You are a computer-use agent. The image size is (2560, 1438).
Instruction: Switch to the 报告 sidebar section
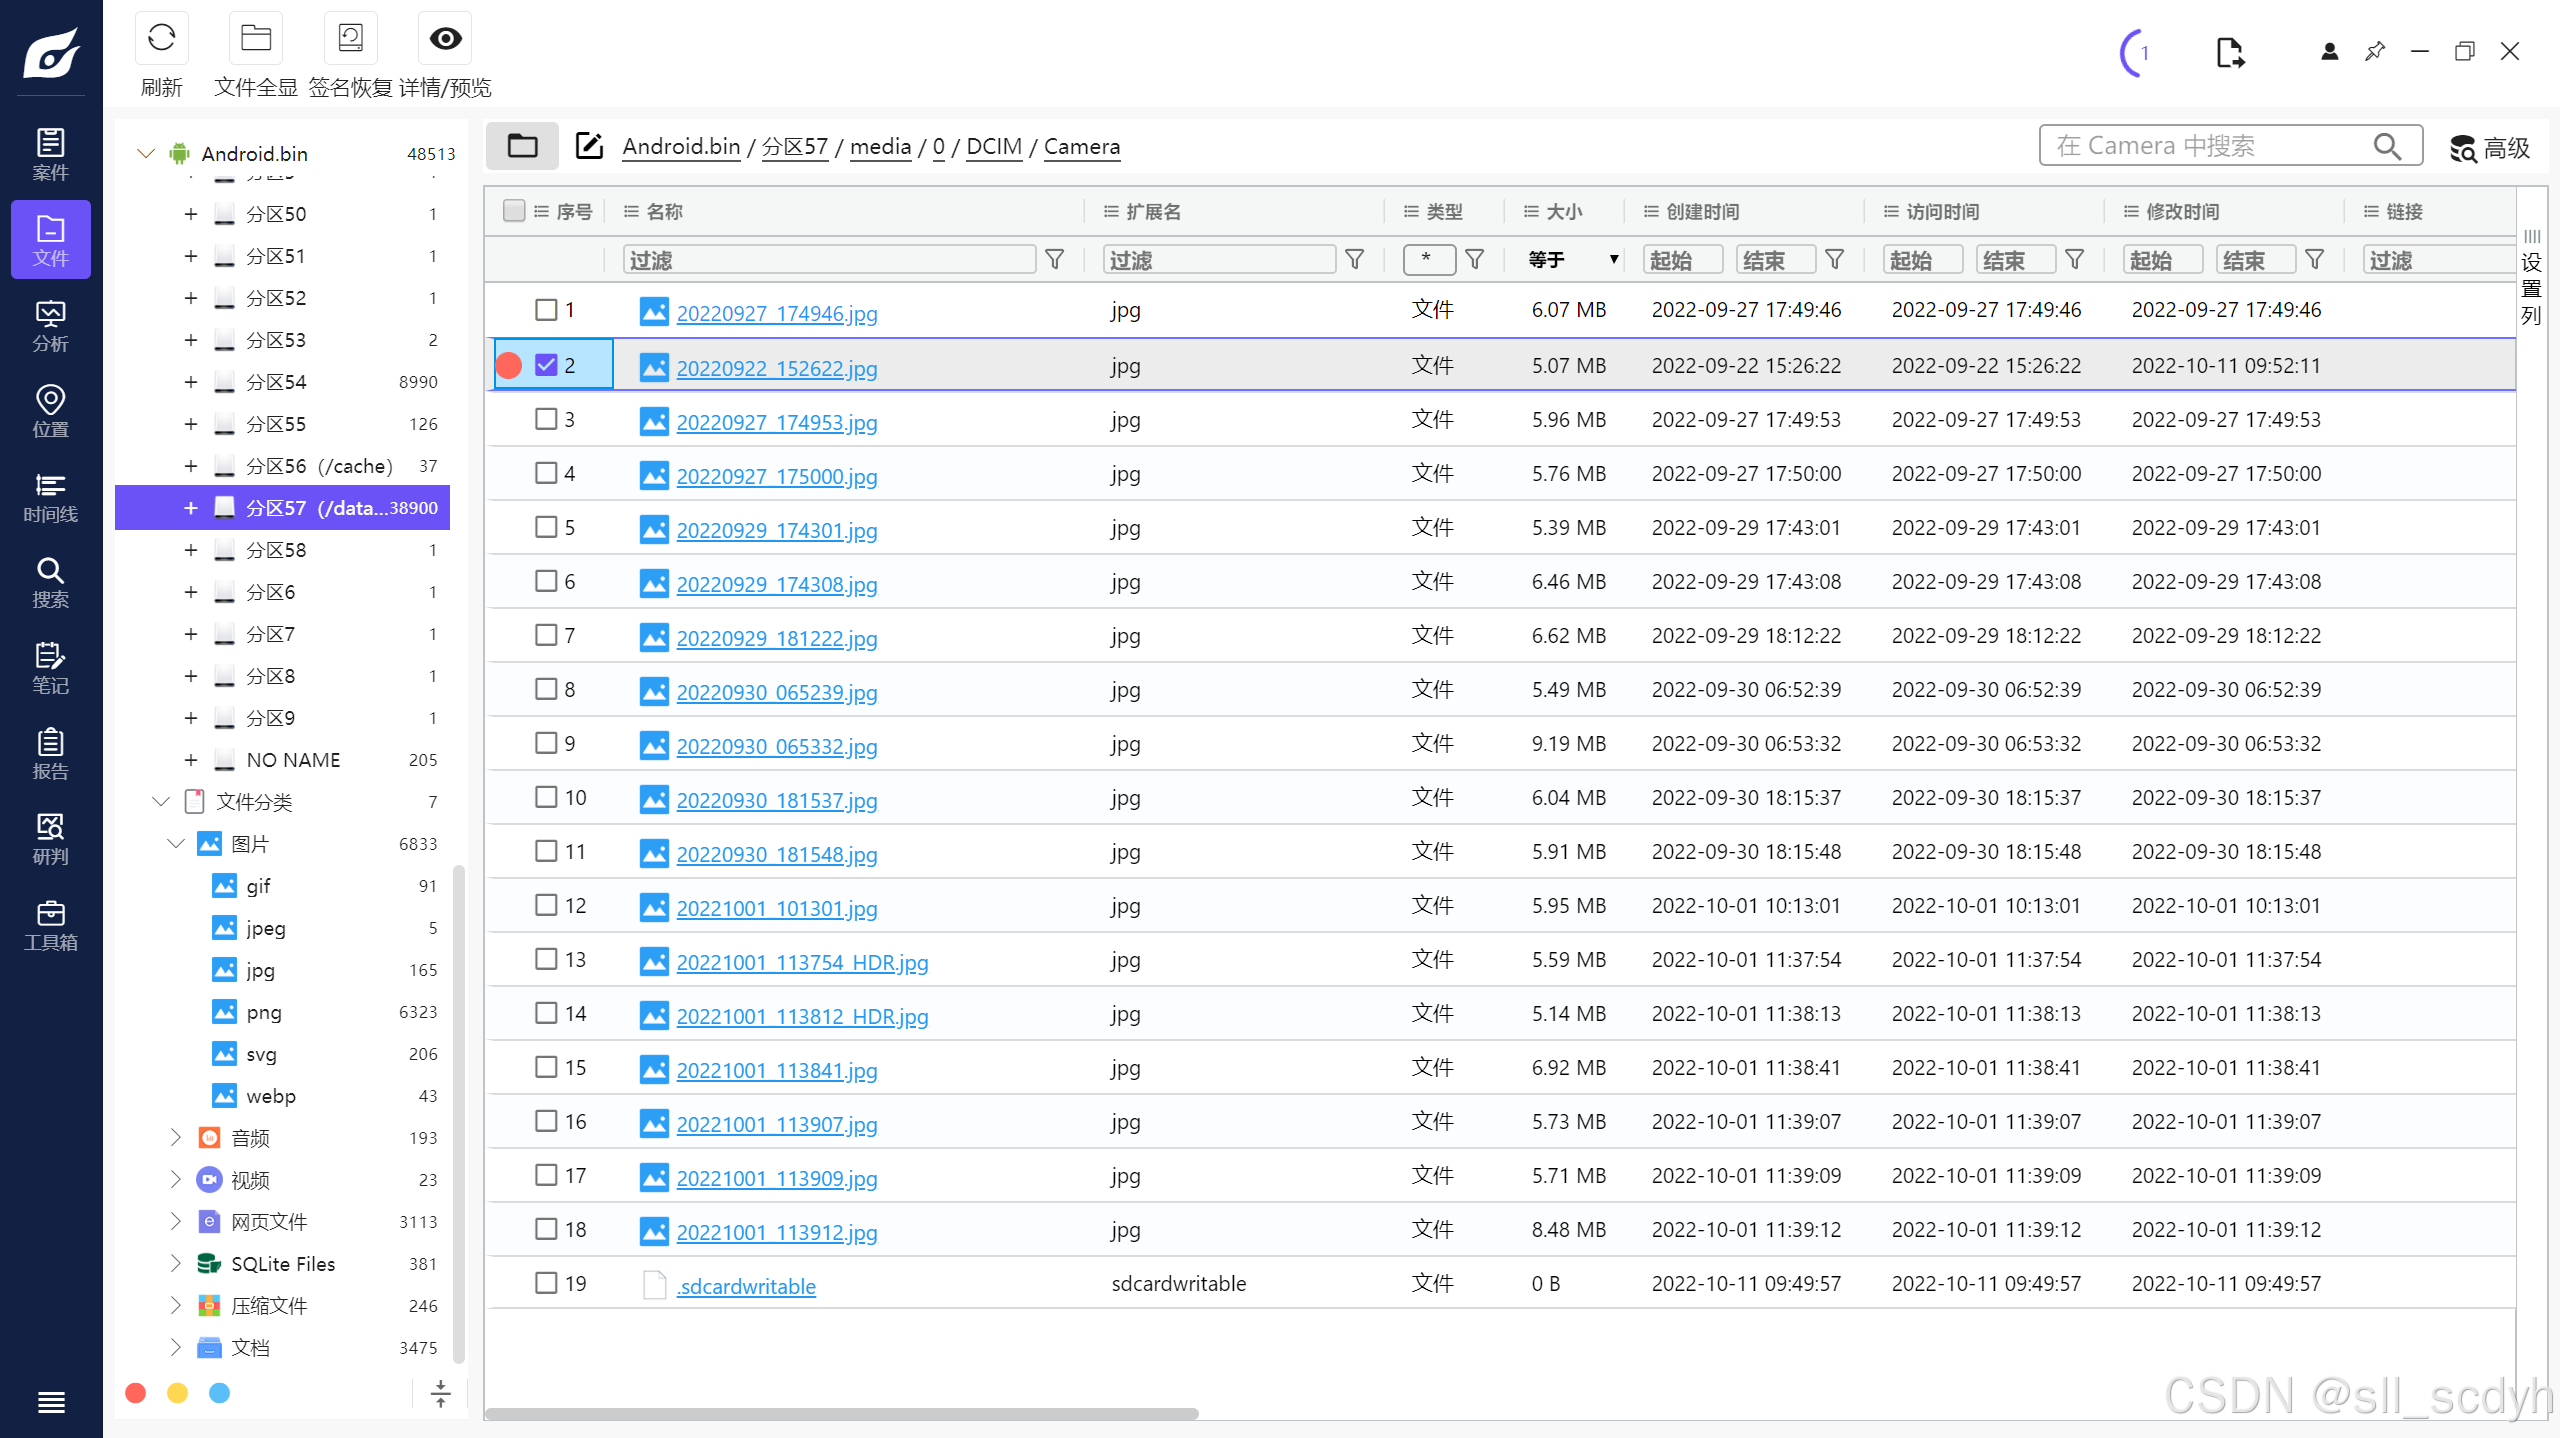(50, 754)
